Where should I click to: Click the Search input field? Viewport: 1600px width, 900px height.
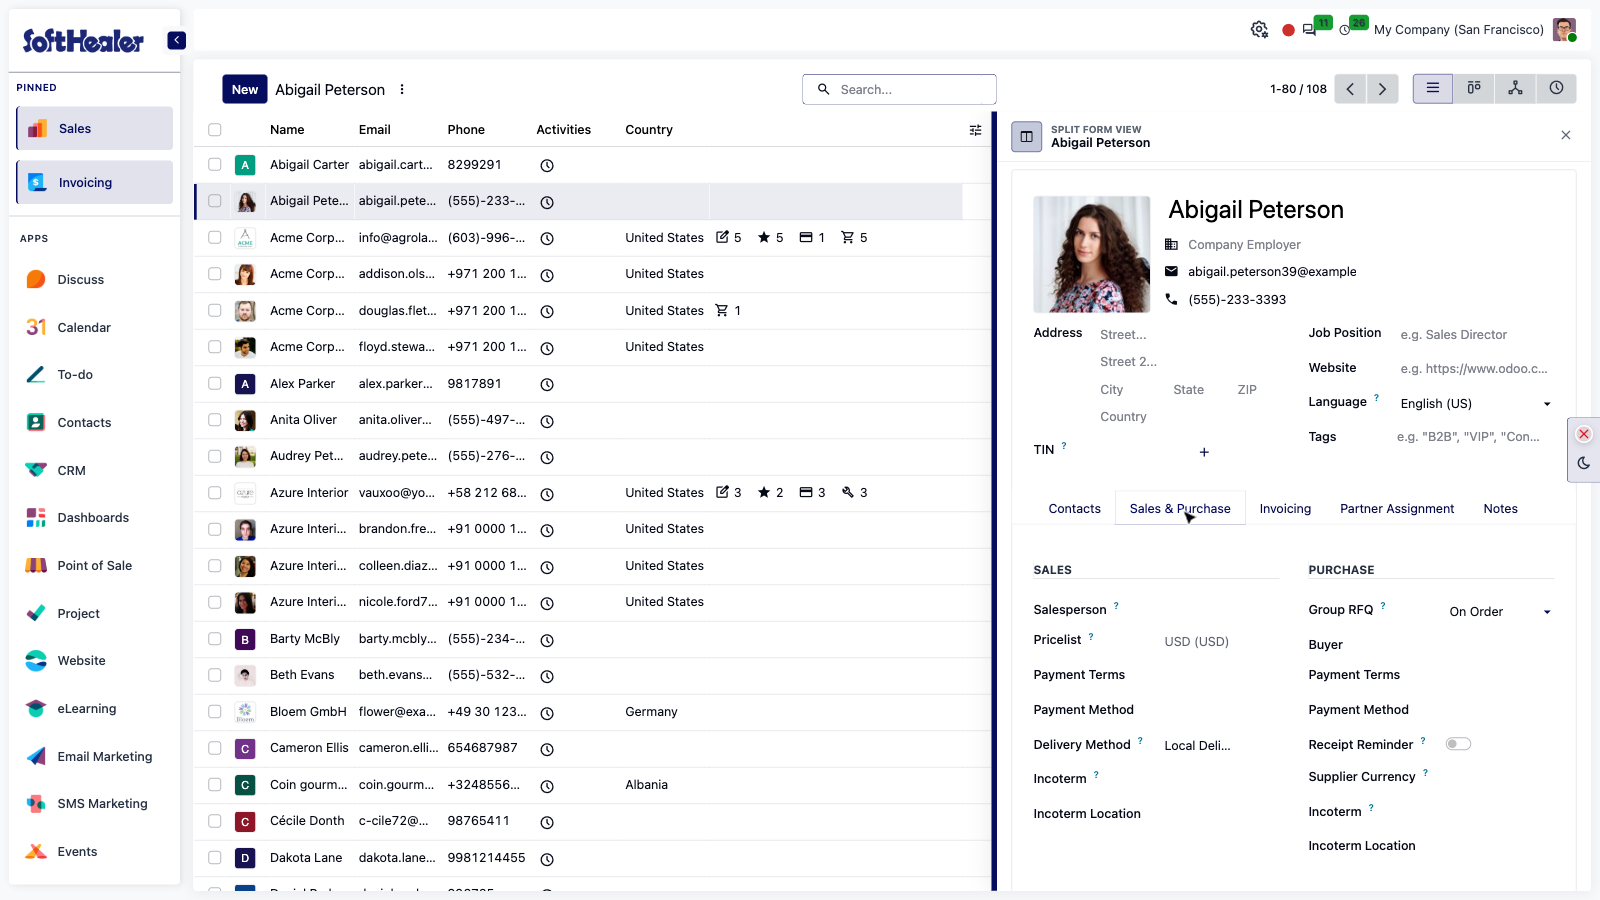point(899,89)
